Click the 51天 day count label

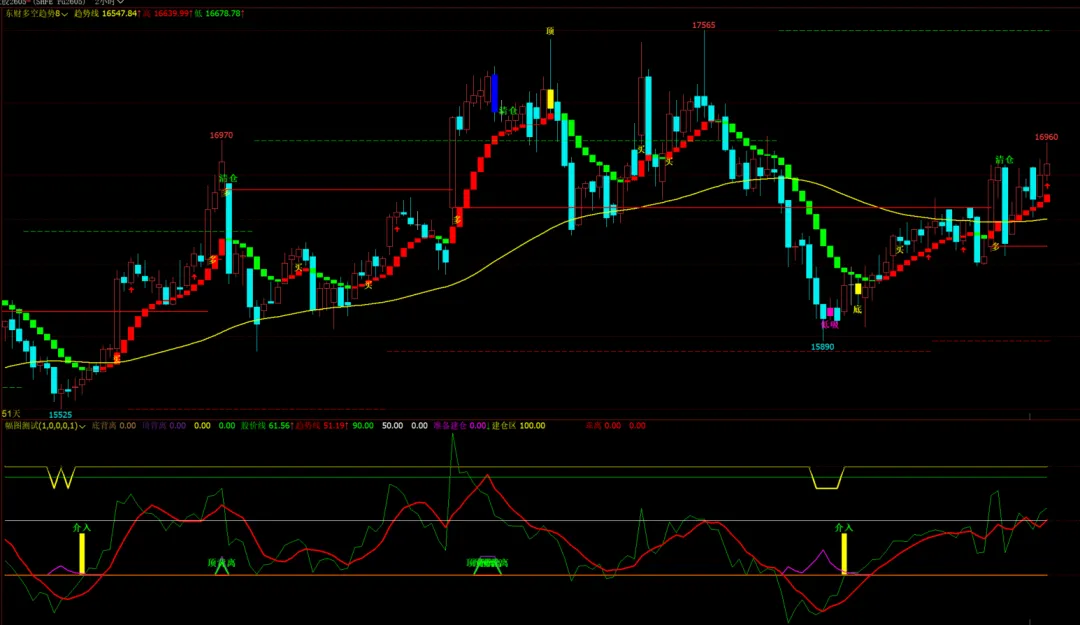(x=11, y=413)
